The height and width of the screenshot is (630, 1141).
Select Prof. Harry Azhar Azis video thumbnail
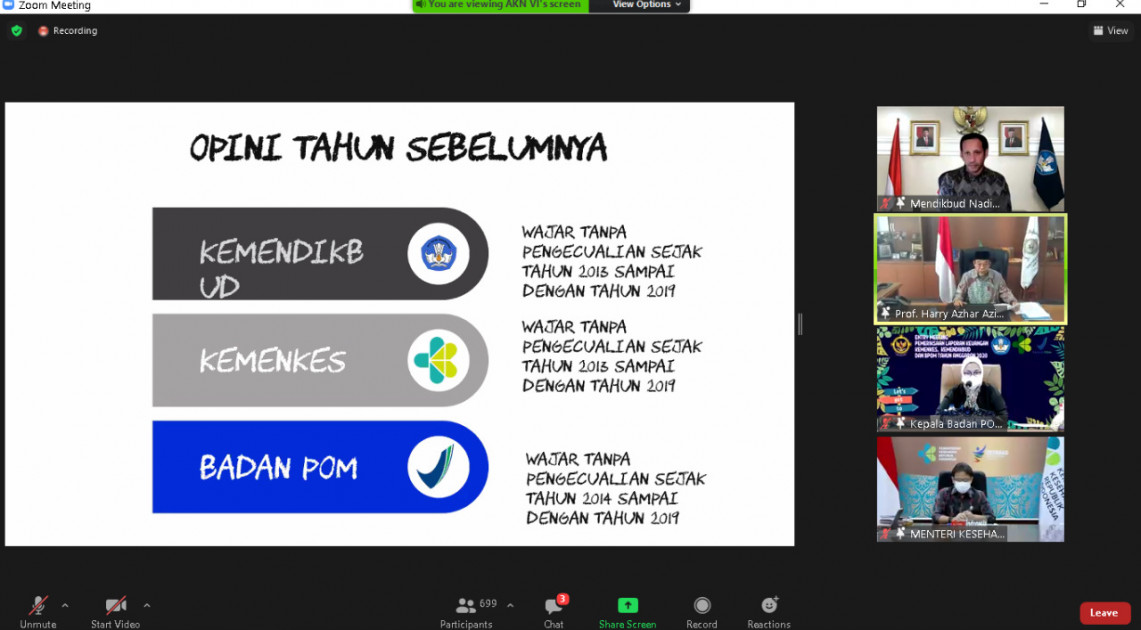point(970,268)
